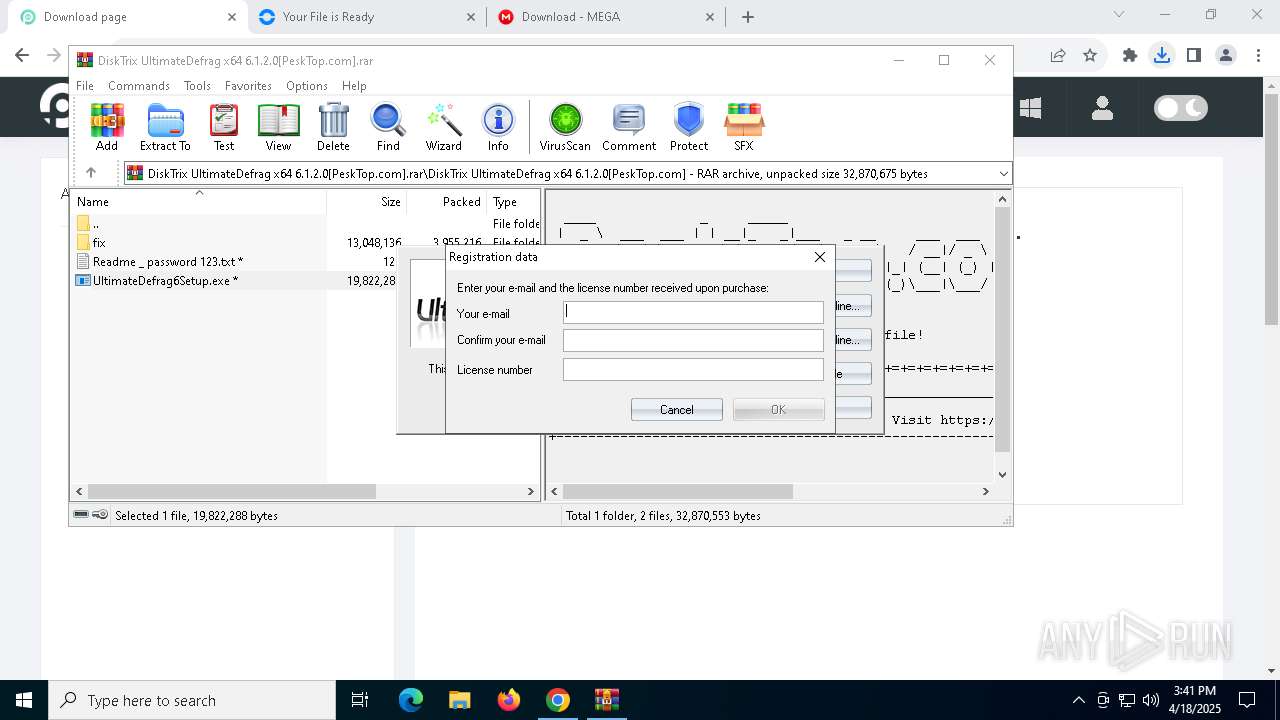This screenshot has width=1280, height=720.
Task: Open the Tools menu
Action: pyautogui.click(x=197, y=86)
